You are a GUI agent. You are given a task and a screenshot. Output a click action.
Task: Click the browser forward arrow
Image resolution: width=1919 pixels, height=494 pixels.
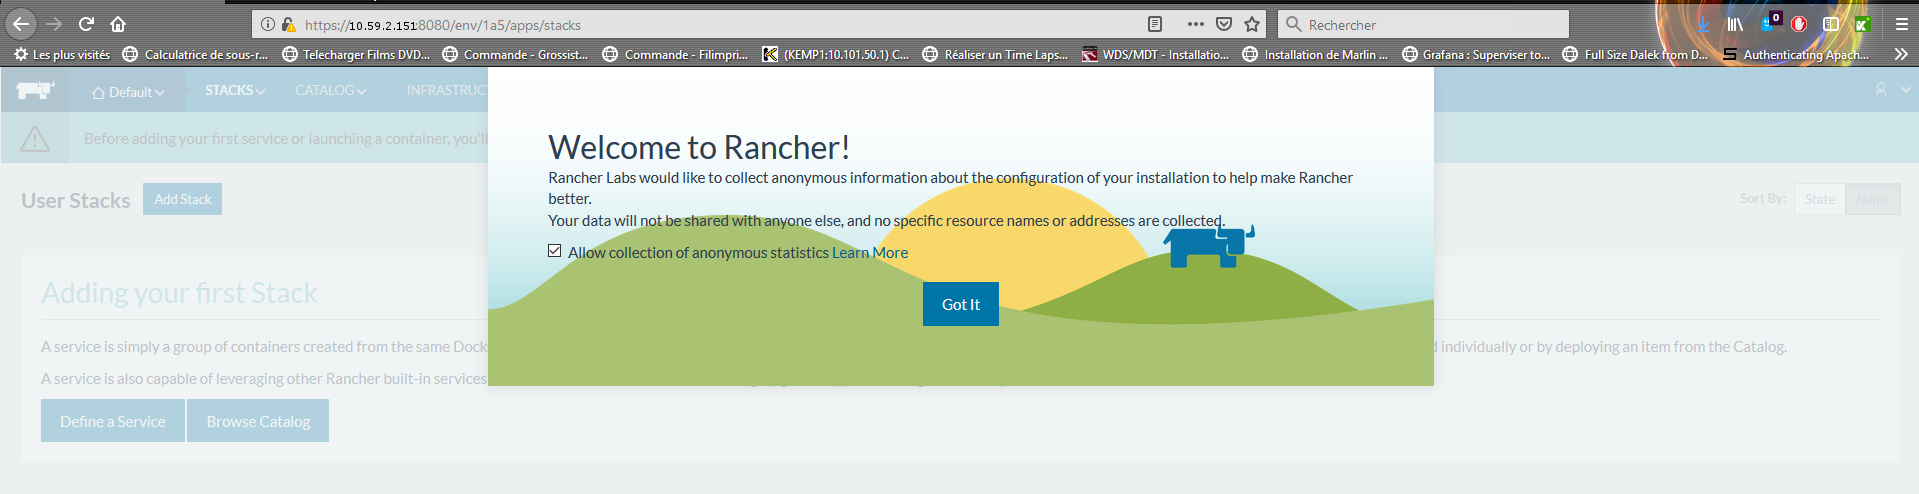tap(54, 24)
